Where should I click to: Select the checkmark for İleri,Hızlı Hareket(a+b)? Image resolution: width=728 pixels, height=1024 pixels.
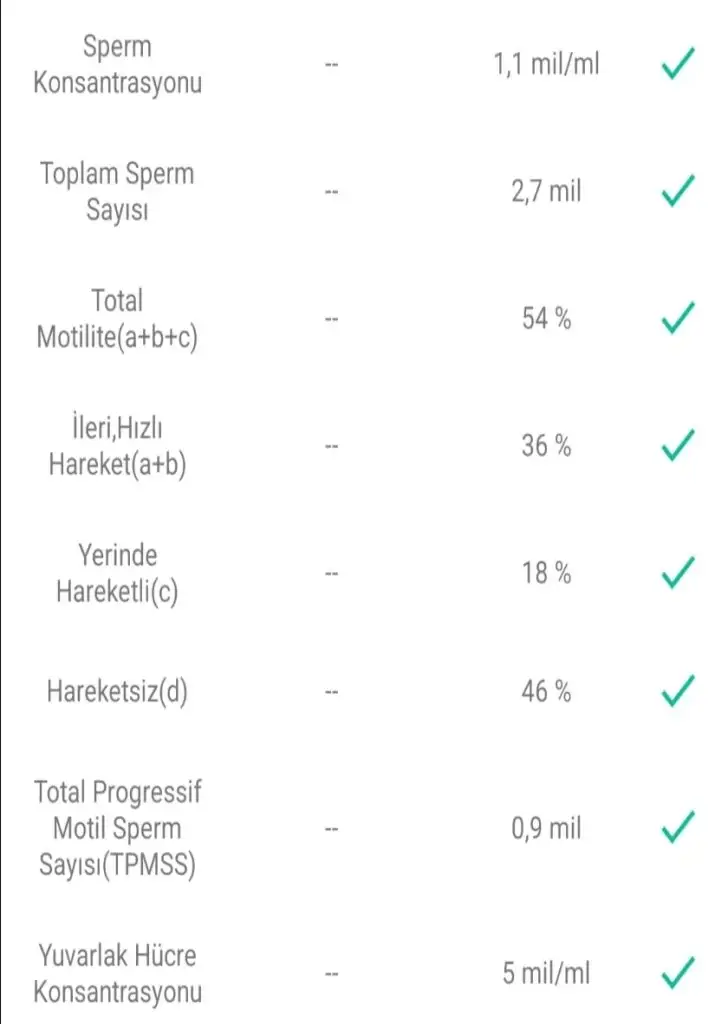pos(678,446)
